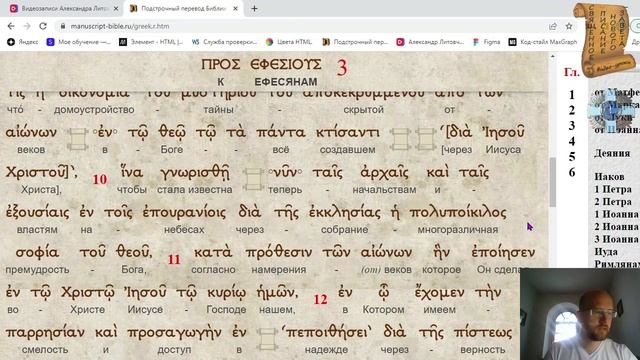This screenshot has width=640, height=360.
Task: Go to chapter 6
Action: [x=572, y=172]
